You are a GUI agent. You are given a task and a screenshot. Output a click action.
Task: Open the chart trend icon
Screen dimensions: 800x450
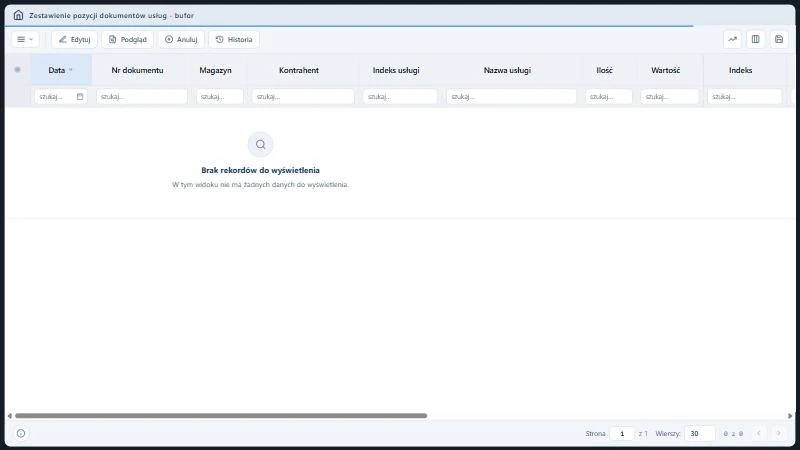[732, 39]
